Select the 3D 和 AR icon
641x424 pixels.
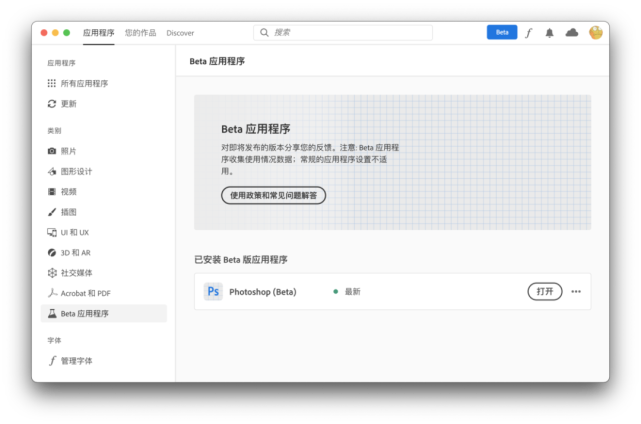coord(52,253)
